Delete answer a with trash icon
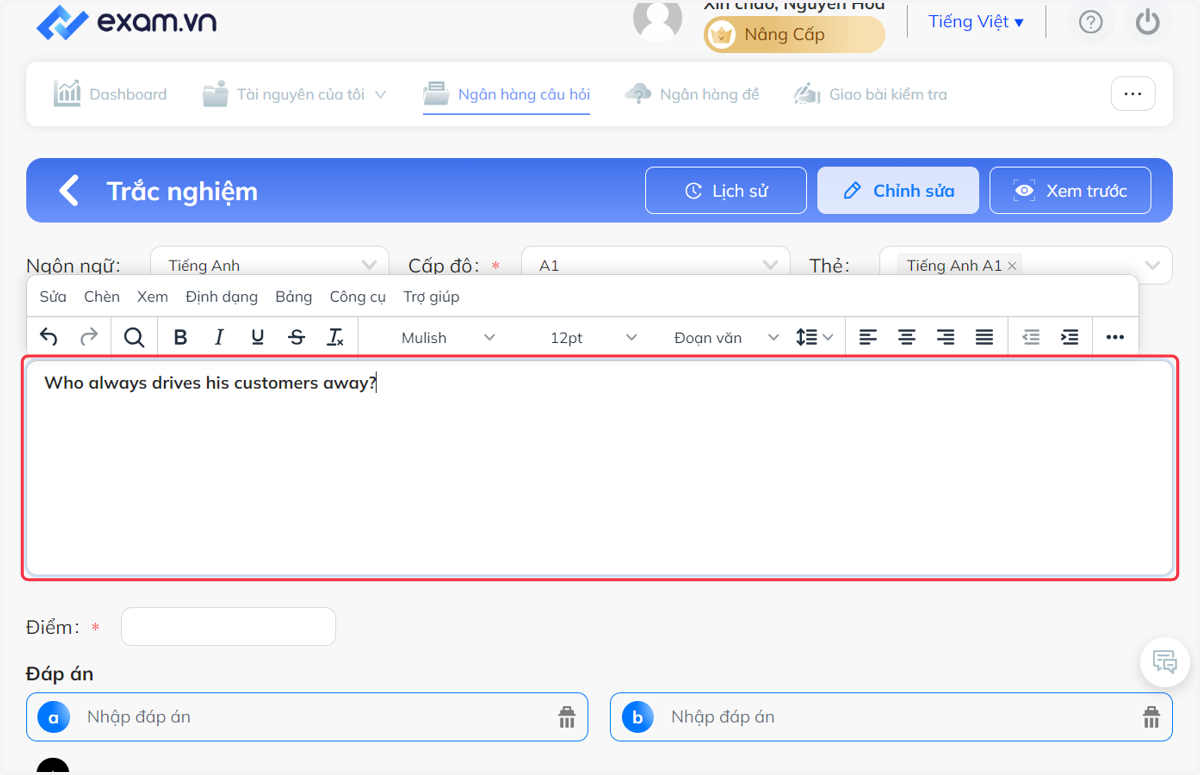 (567, 717)
